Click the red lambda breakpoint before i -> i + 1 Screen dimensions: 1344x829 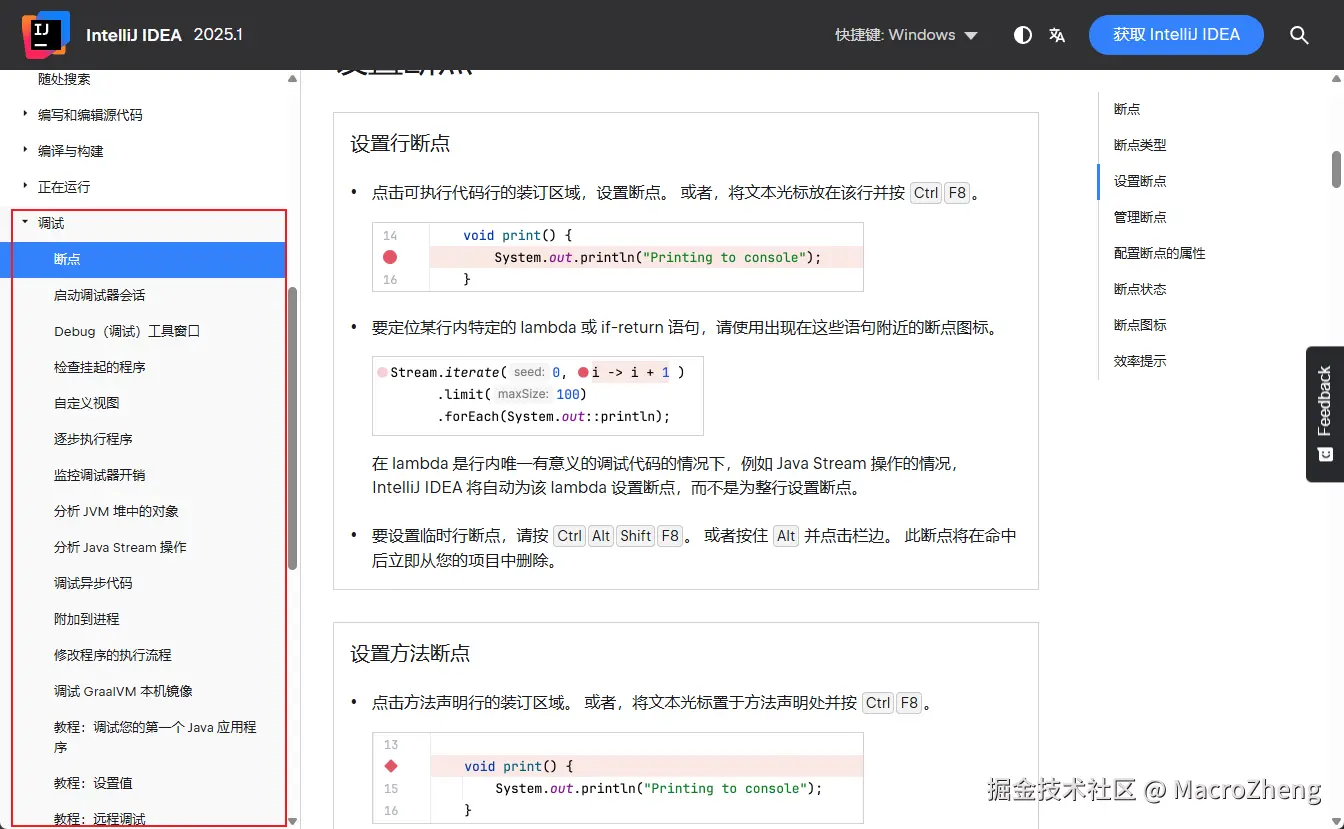pos(583,372)
